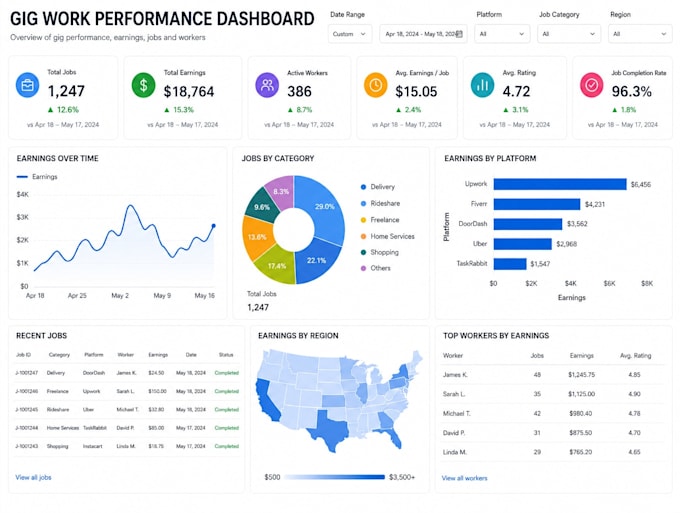
Task: Click the 17.4% donut slice
Action: point(277,266)
